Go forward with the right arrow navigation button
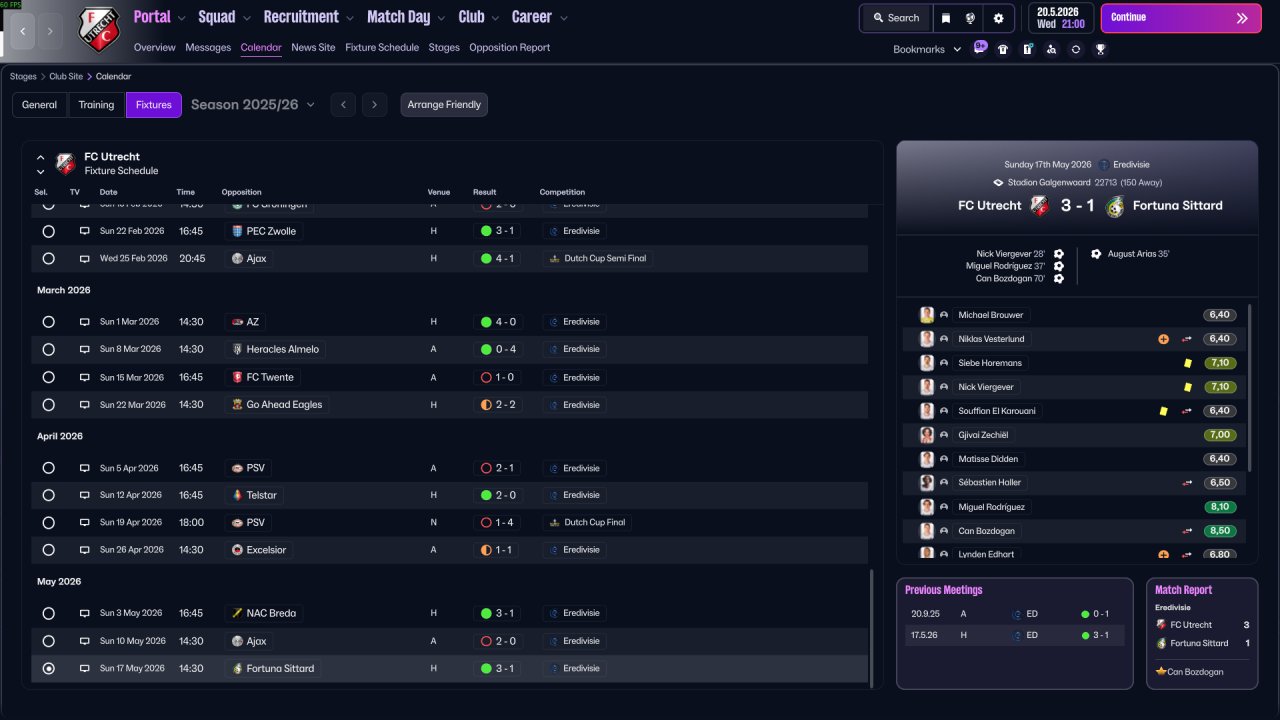Image resolution: width=1280 pixels, height=720 pixels. [x=50, y=31]
